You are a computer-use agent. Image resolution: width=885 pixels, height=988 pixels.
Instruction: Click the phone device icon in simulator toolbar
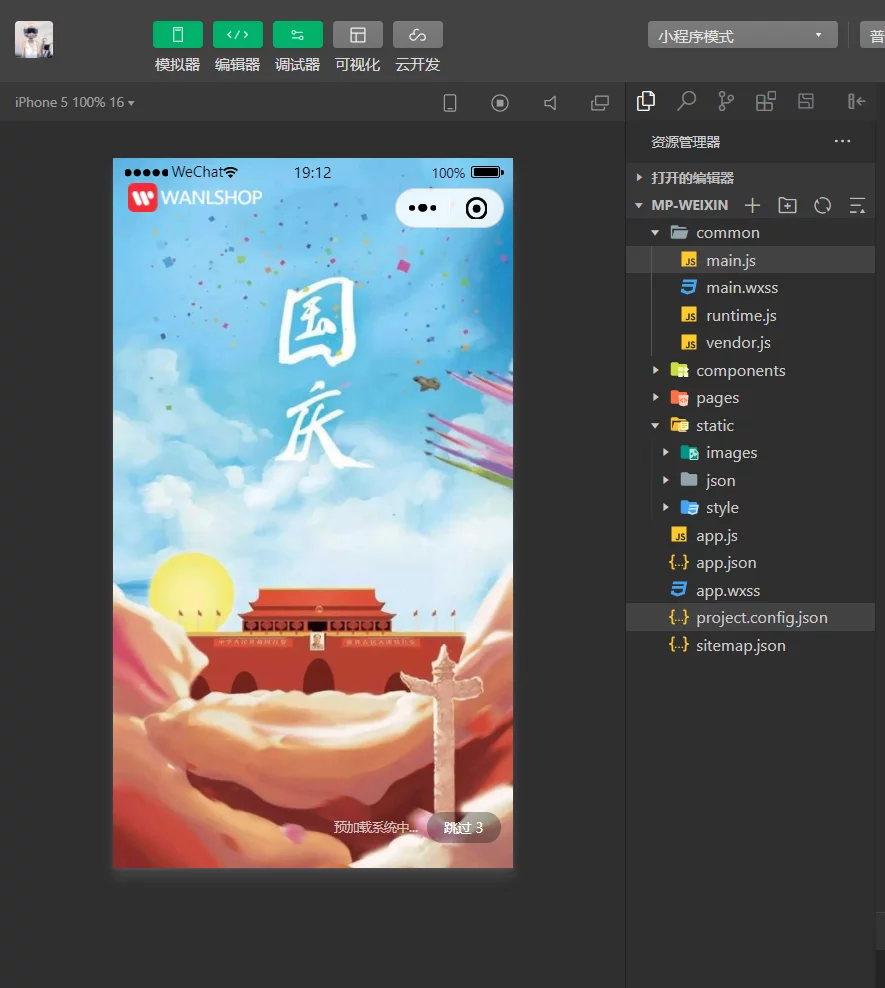click(450, 103)
